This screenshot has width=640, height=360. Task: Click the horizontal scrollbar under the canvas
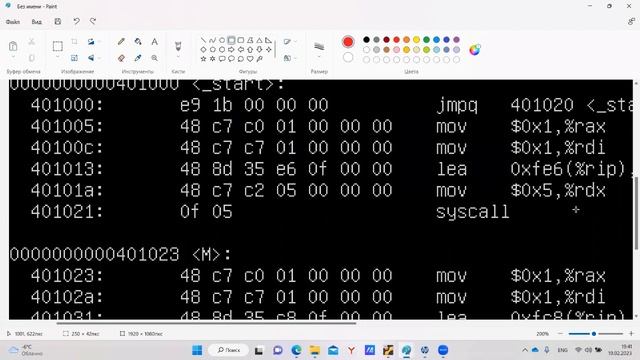(206, 323)
